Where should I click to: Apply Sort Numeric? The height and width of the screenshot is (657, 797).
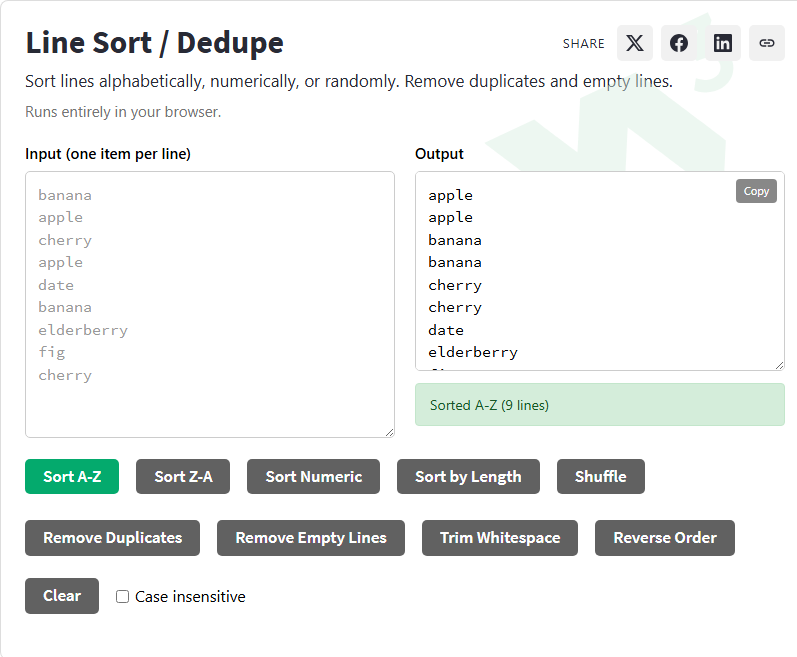[313, 477]
